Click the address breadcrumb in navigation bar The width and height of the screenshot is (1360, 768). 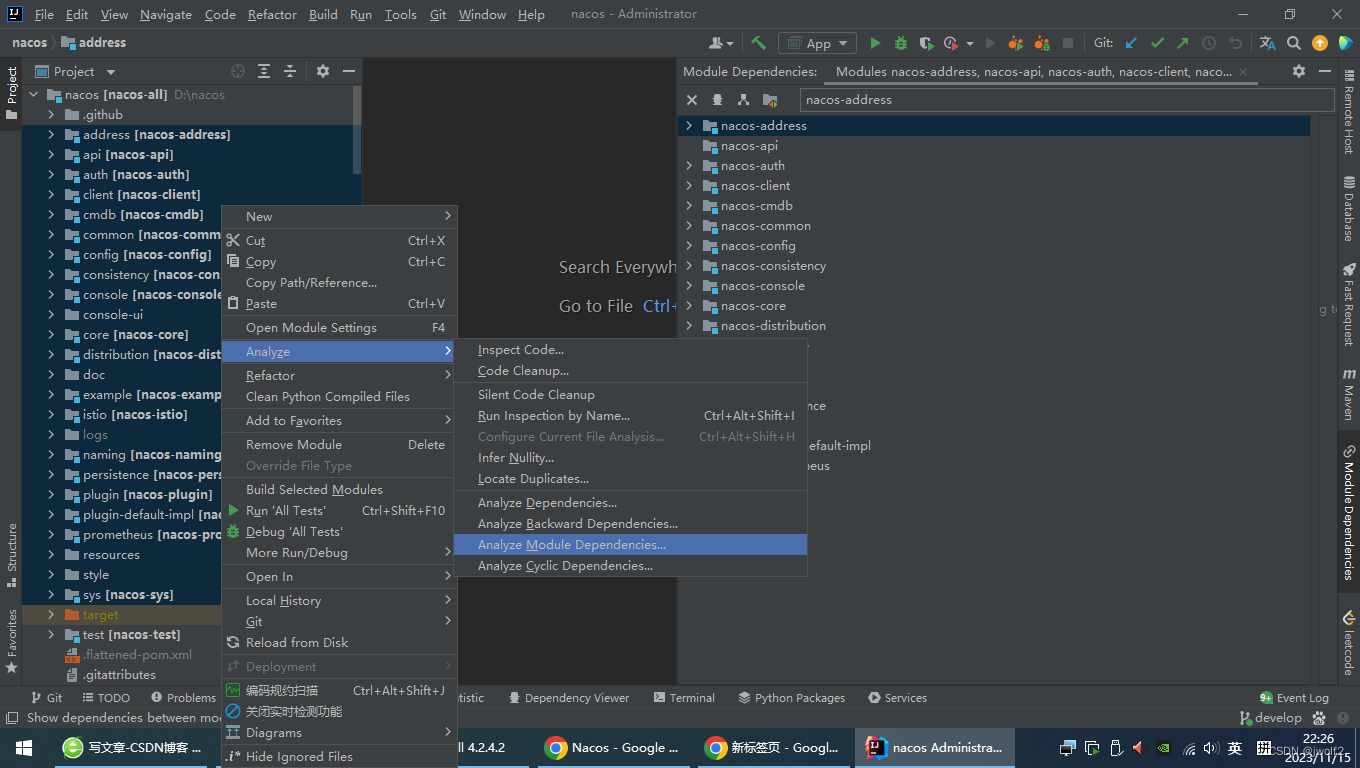click(x=93, y=43)
